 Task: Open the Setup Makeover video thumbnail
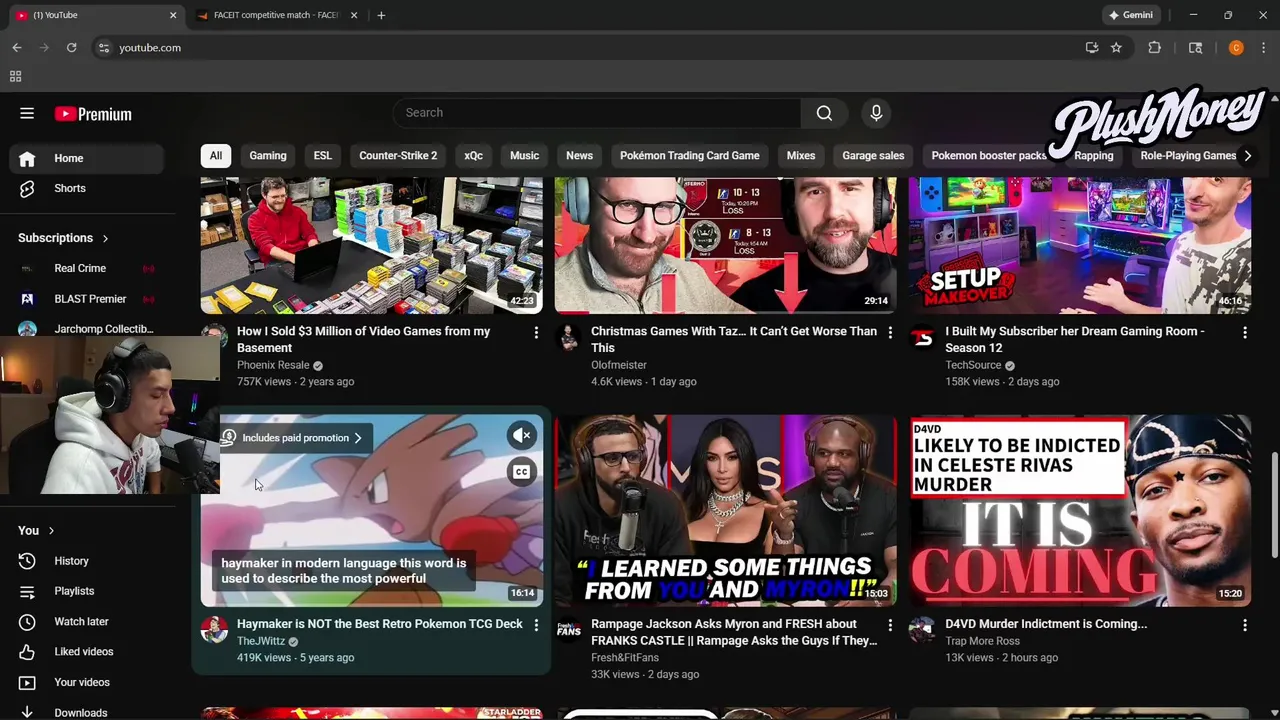point(1080,246)
